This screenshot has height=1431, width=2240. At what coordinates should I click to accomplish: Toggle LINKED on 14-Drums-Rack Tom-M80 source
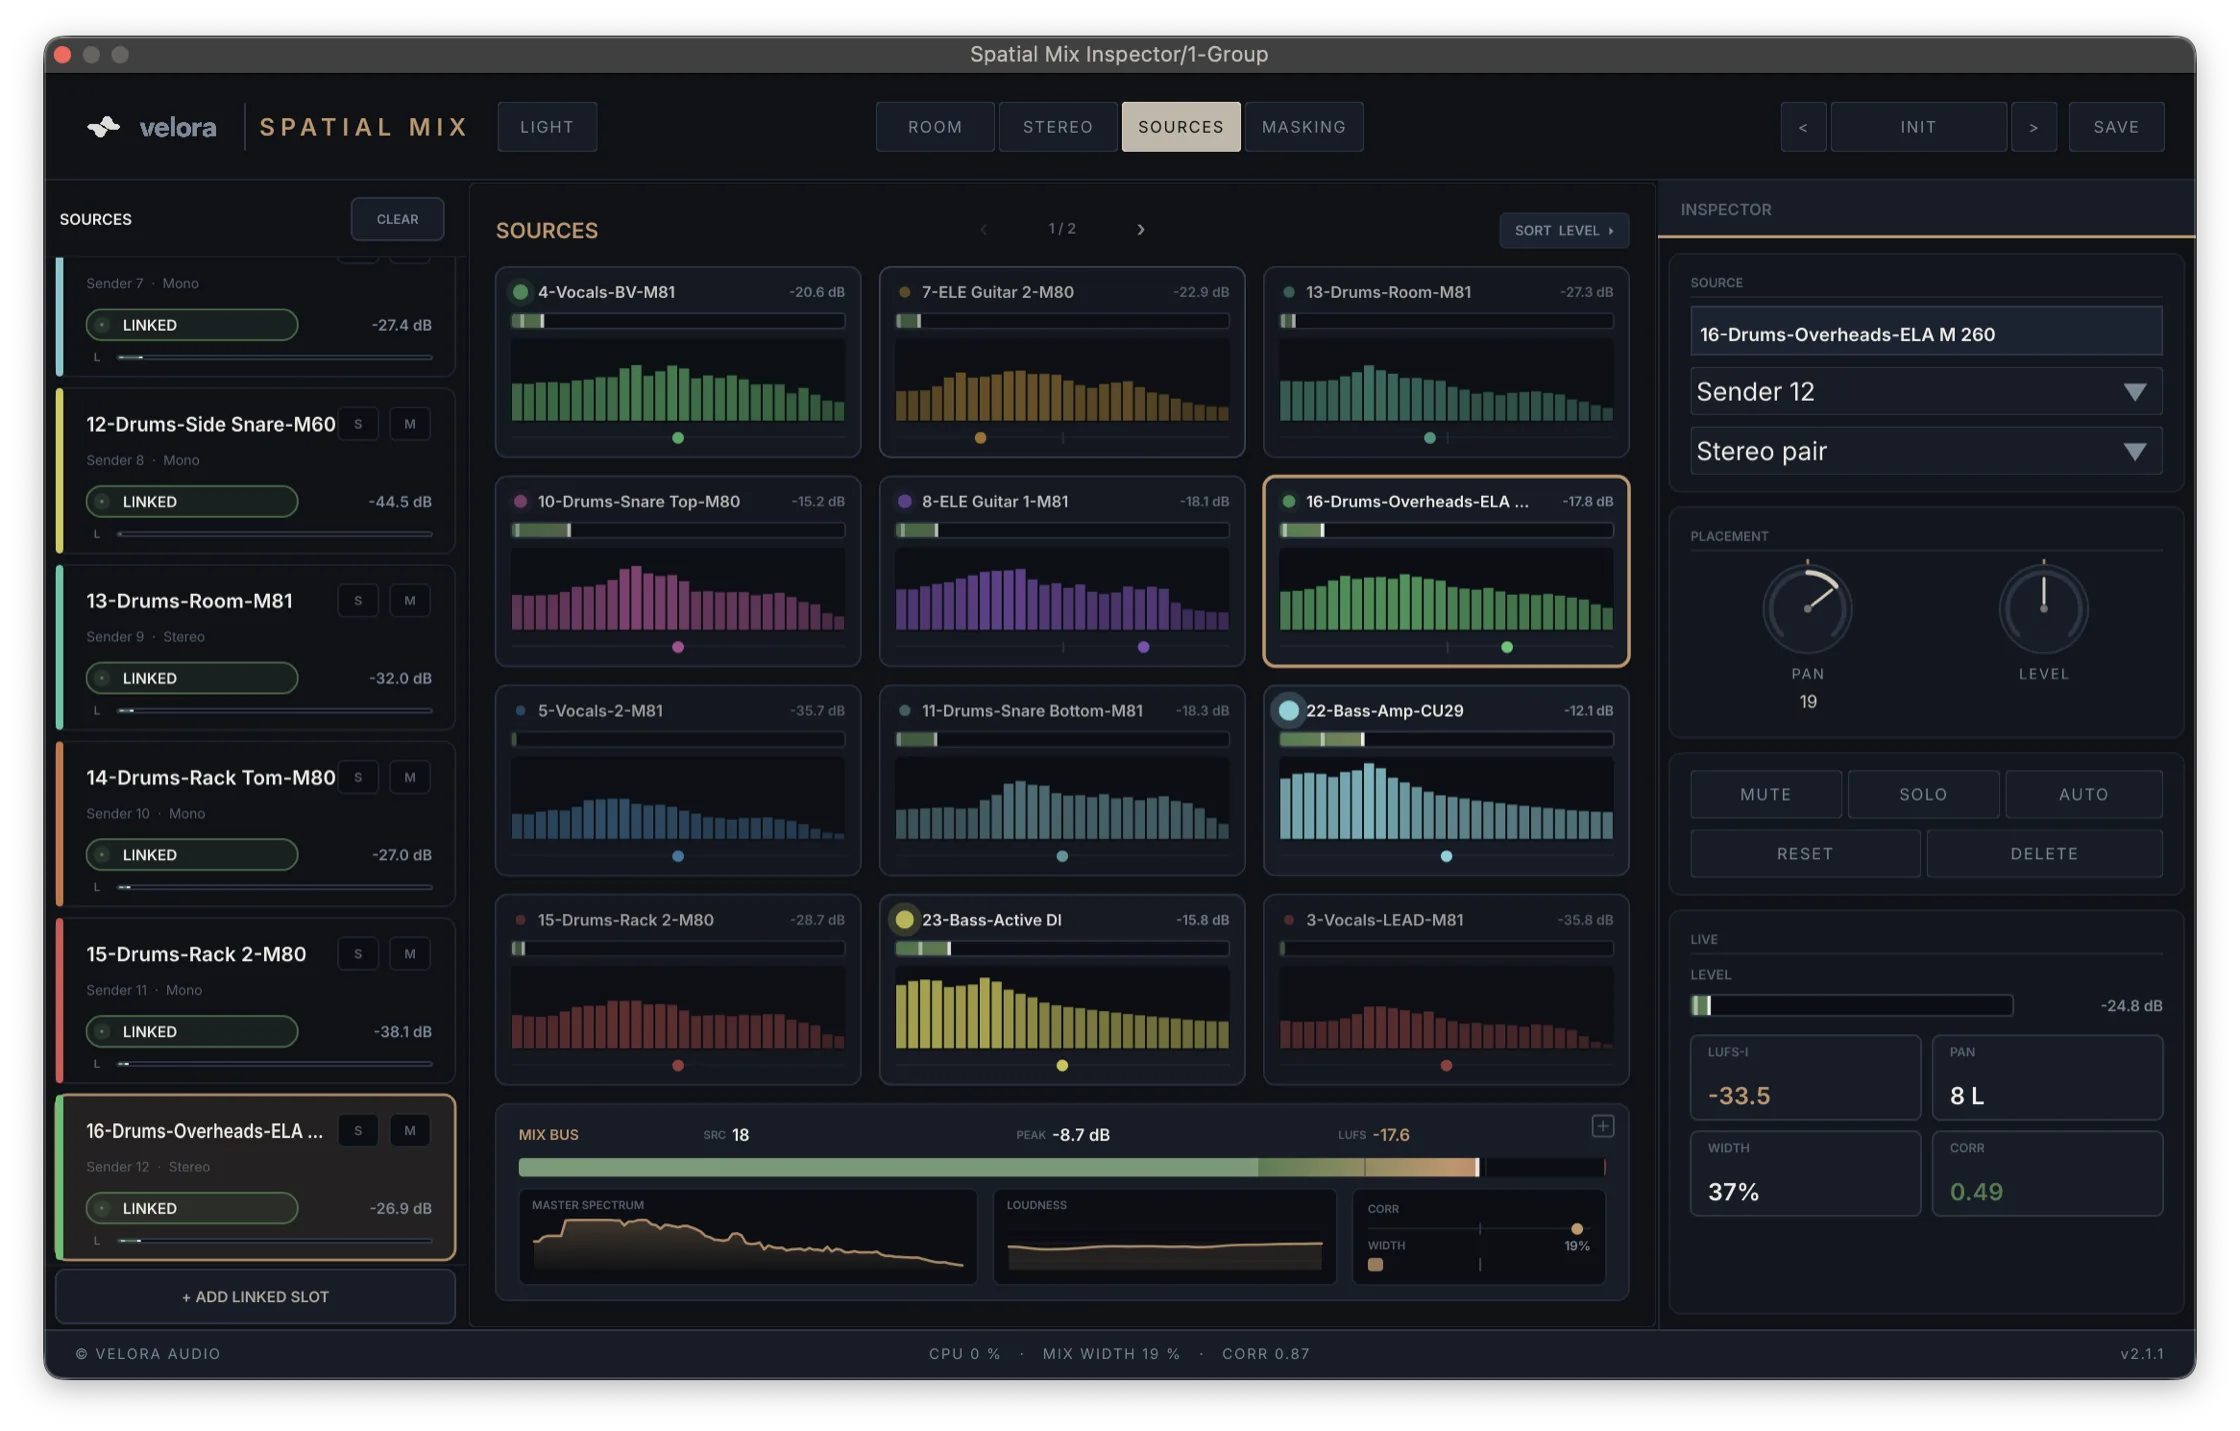tap(192, 854)
